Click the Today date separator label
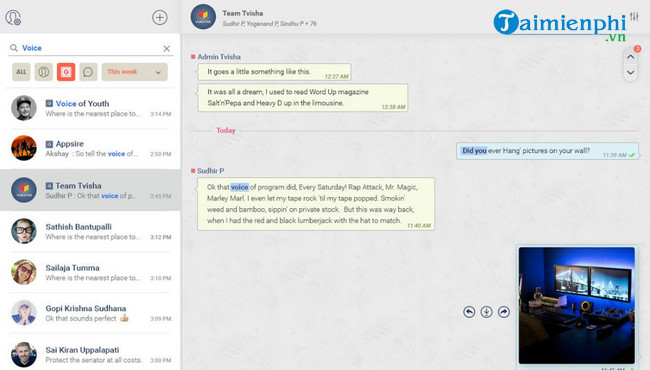650x370 pixels. coord(226,131)
